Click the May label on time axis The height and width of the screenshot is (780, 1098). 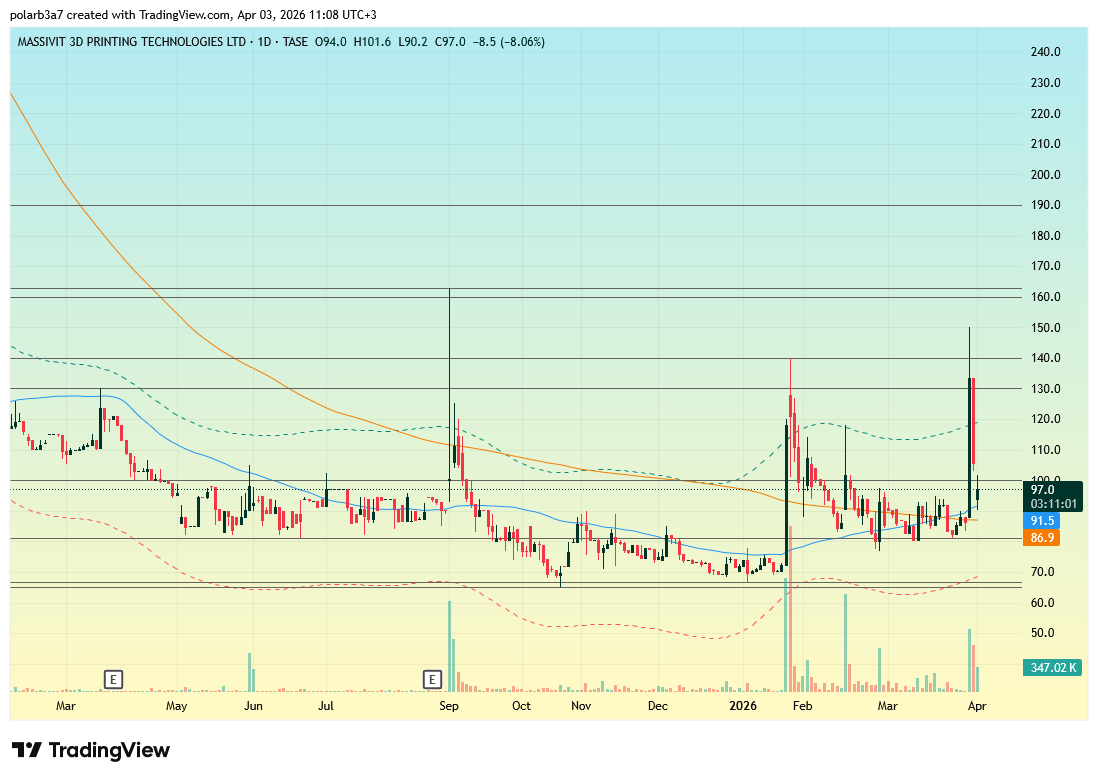pyautogui.click(x=176, y=706)
